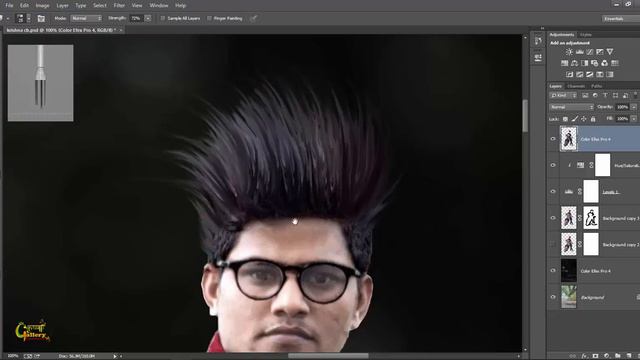Switch to the Paths tab
The height and width of the screenshot is (360, 640).
click(x=597, y=86)
